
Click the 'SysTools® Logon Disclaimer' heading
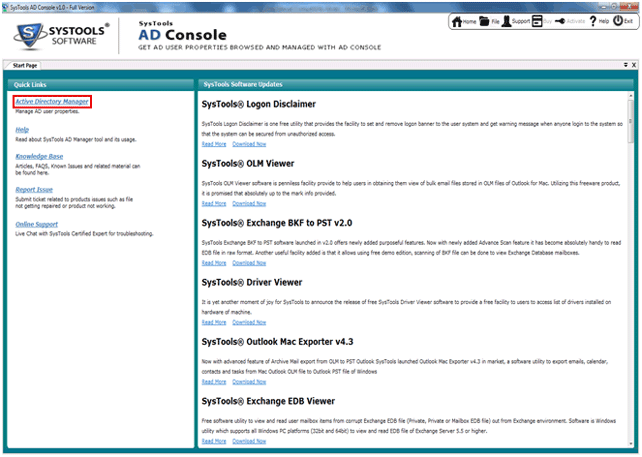click(258, 104)
